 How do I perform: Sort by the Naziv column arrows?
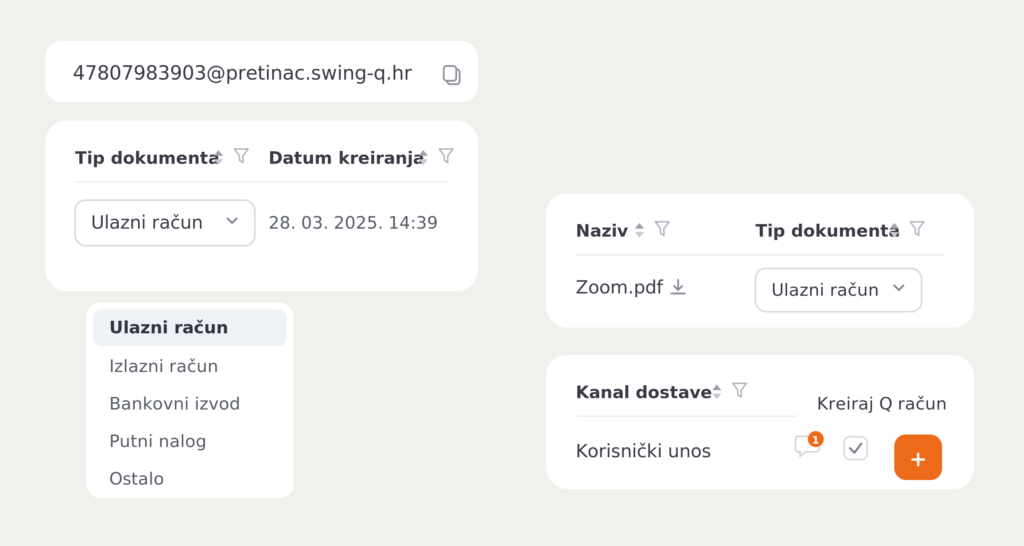639,230
